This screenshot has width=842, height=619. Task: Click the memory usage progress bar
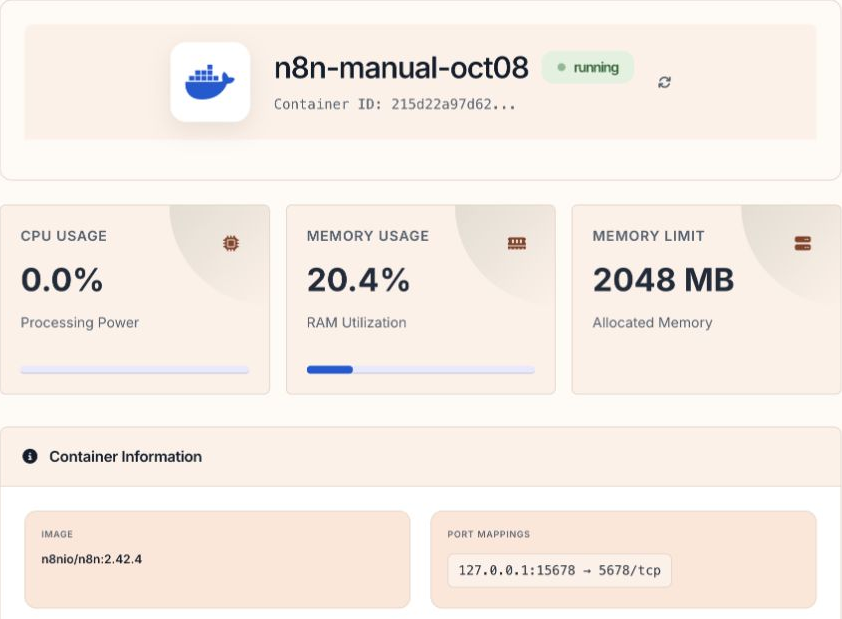(420, 369)
